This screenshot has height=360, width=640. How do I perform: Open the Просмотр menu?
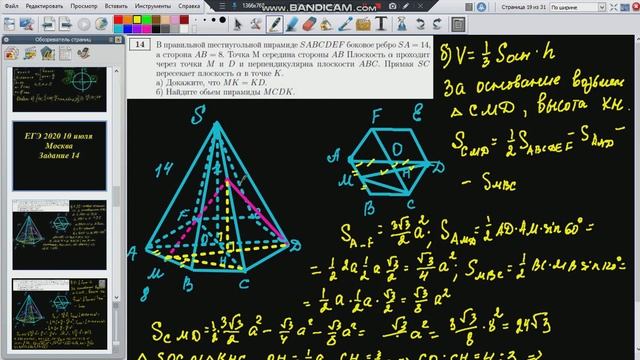pyautogui.click(x=84, y=6)
